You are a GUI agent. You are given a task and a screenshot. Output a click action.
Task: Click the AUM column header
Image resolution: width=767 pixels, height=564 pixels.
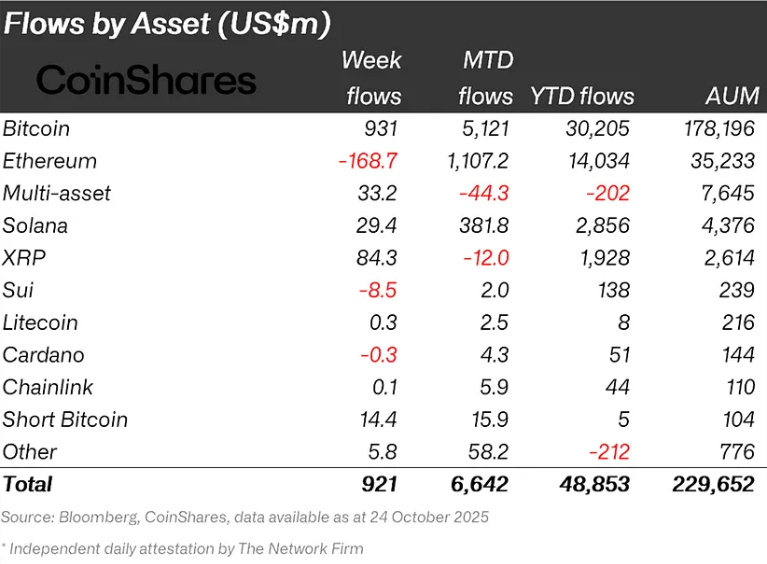coord(732,96)
